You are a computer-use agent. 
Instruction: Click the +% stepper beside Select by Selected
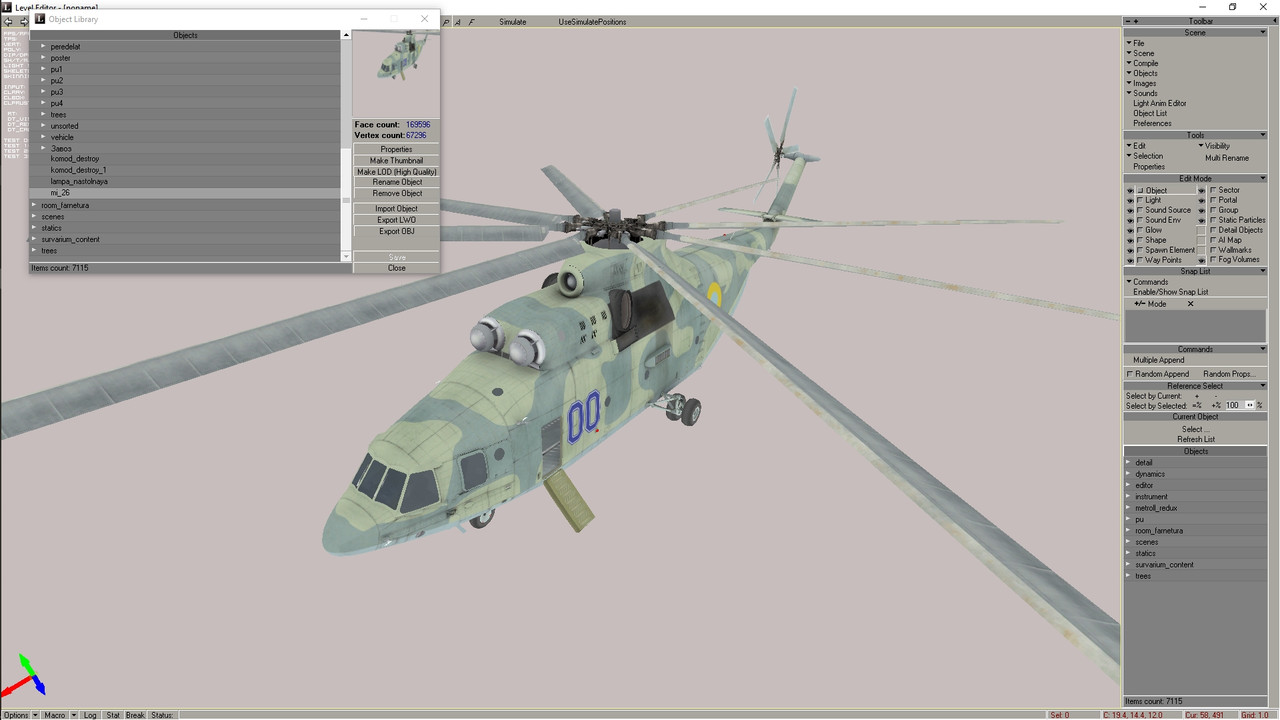pyautogui.click(x=1215, y=405)
